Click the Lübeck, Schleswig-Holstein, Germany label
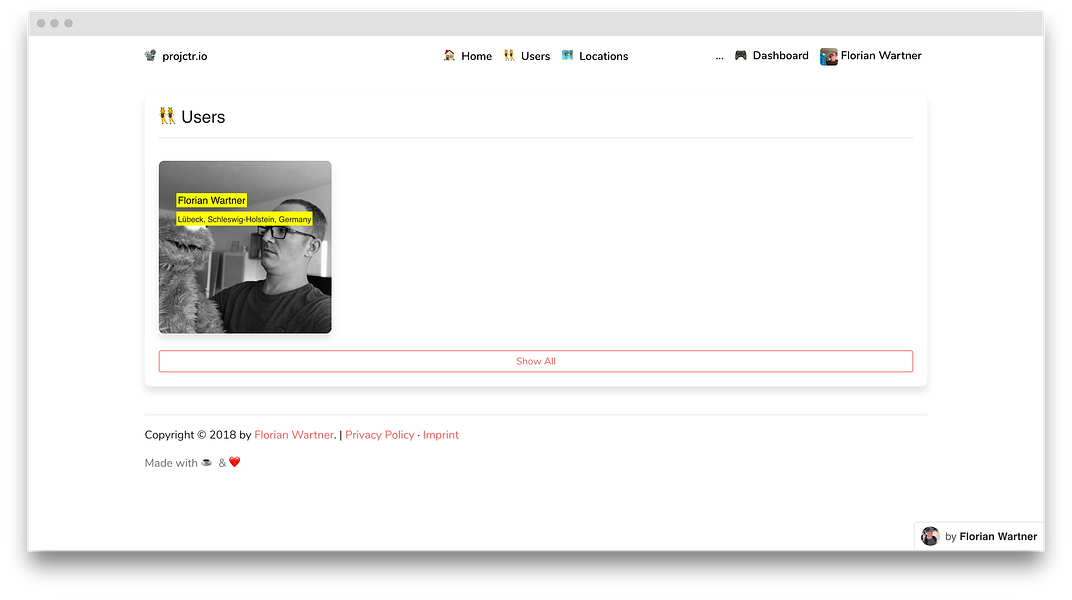 [244, 219]
